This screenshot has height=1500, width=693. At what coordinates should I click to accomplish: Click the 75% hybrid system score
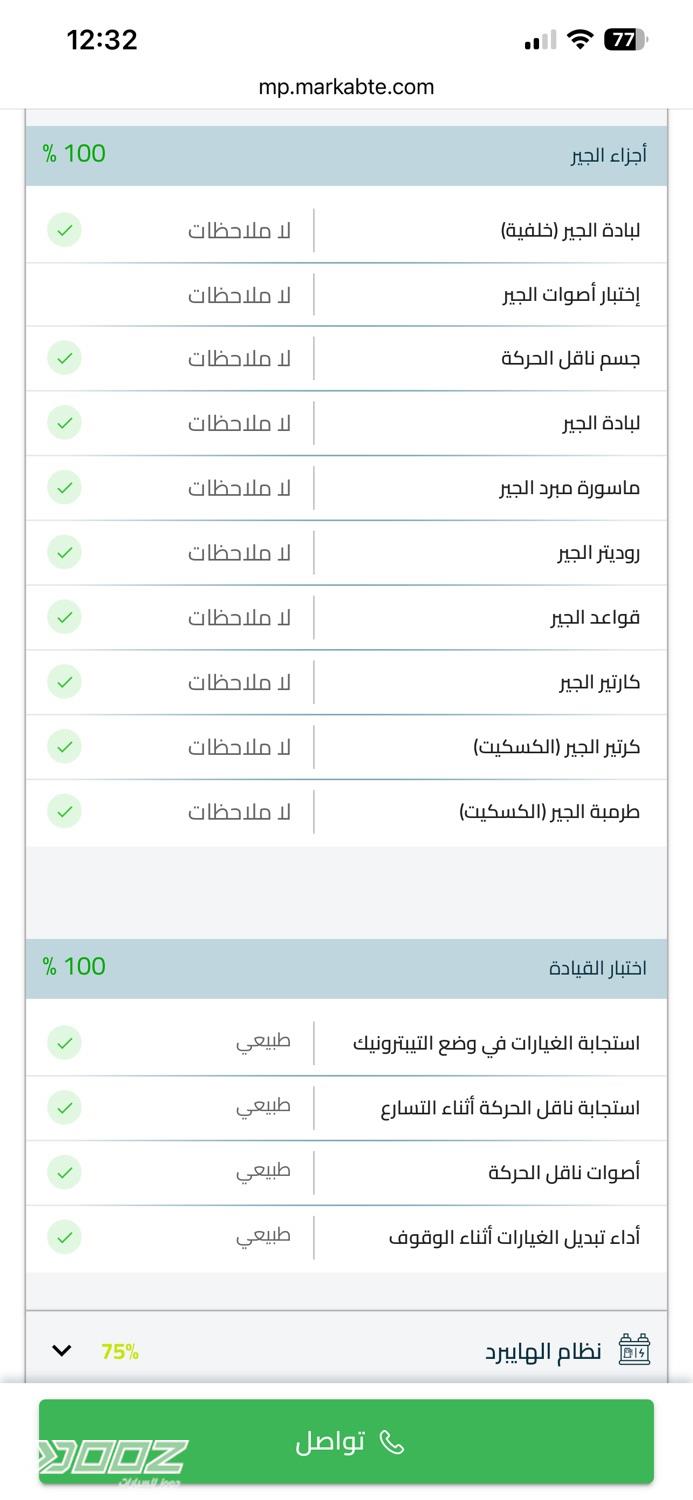[120, 1352]
